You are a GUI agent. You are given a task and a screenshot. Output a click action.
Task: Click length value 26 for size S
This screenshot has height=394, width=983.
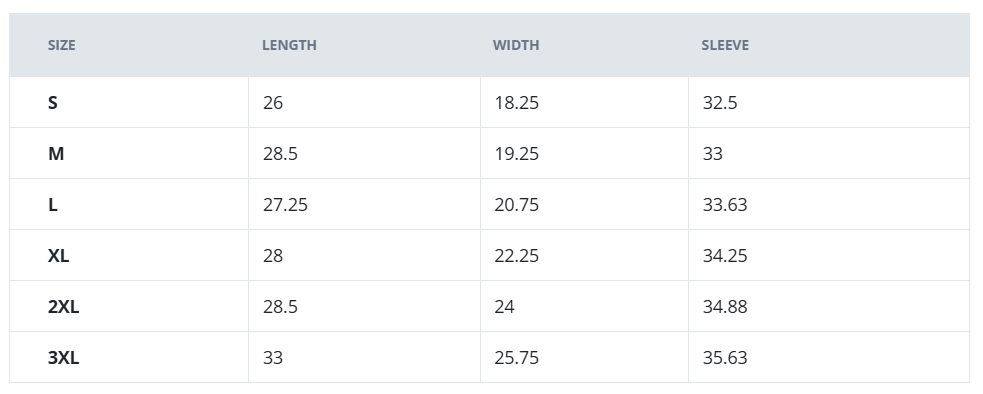point(273,103)
